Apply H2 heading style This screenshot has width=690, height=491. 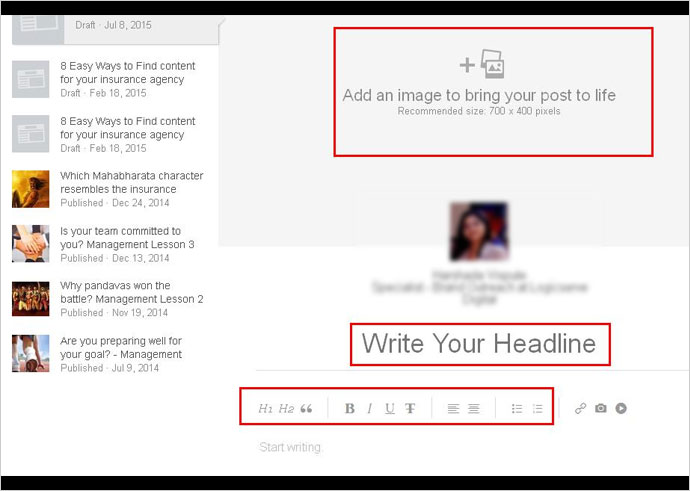(x=286, y=409)
